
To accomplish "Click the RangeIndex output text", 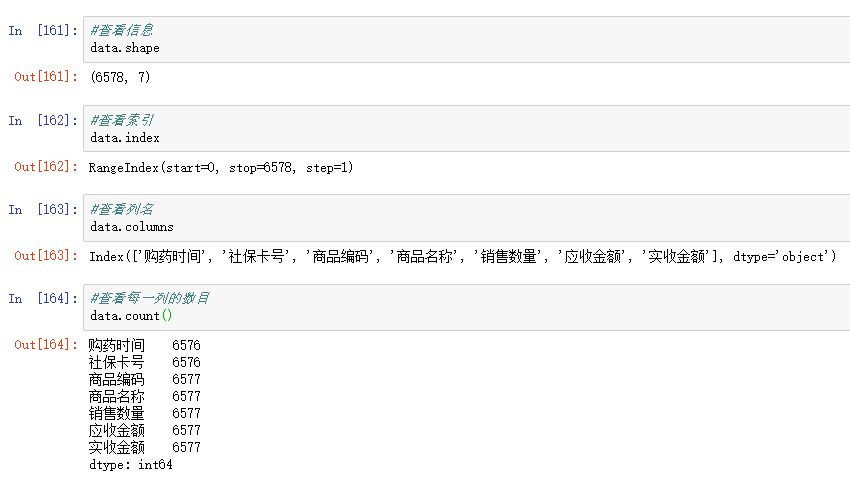I will pyautogui.click(x=221, y=168).
